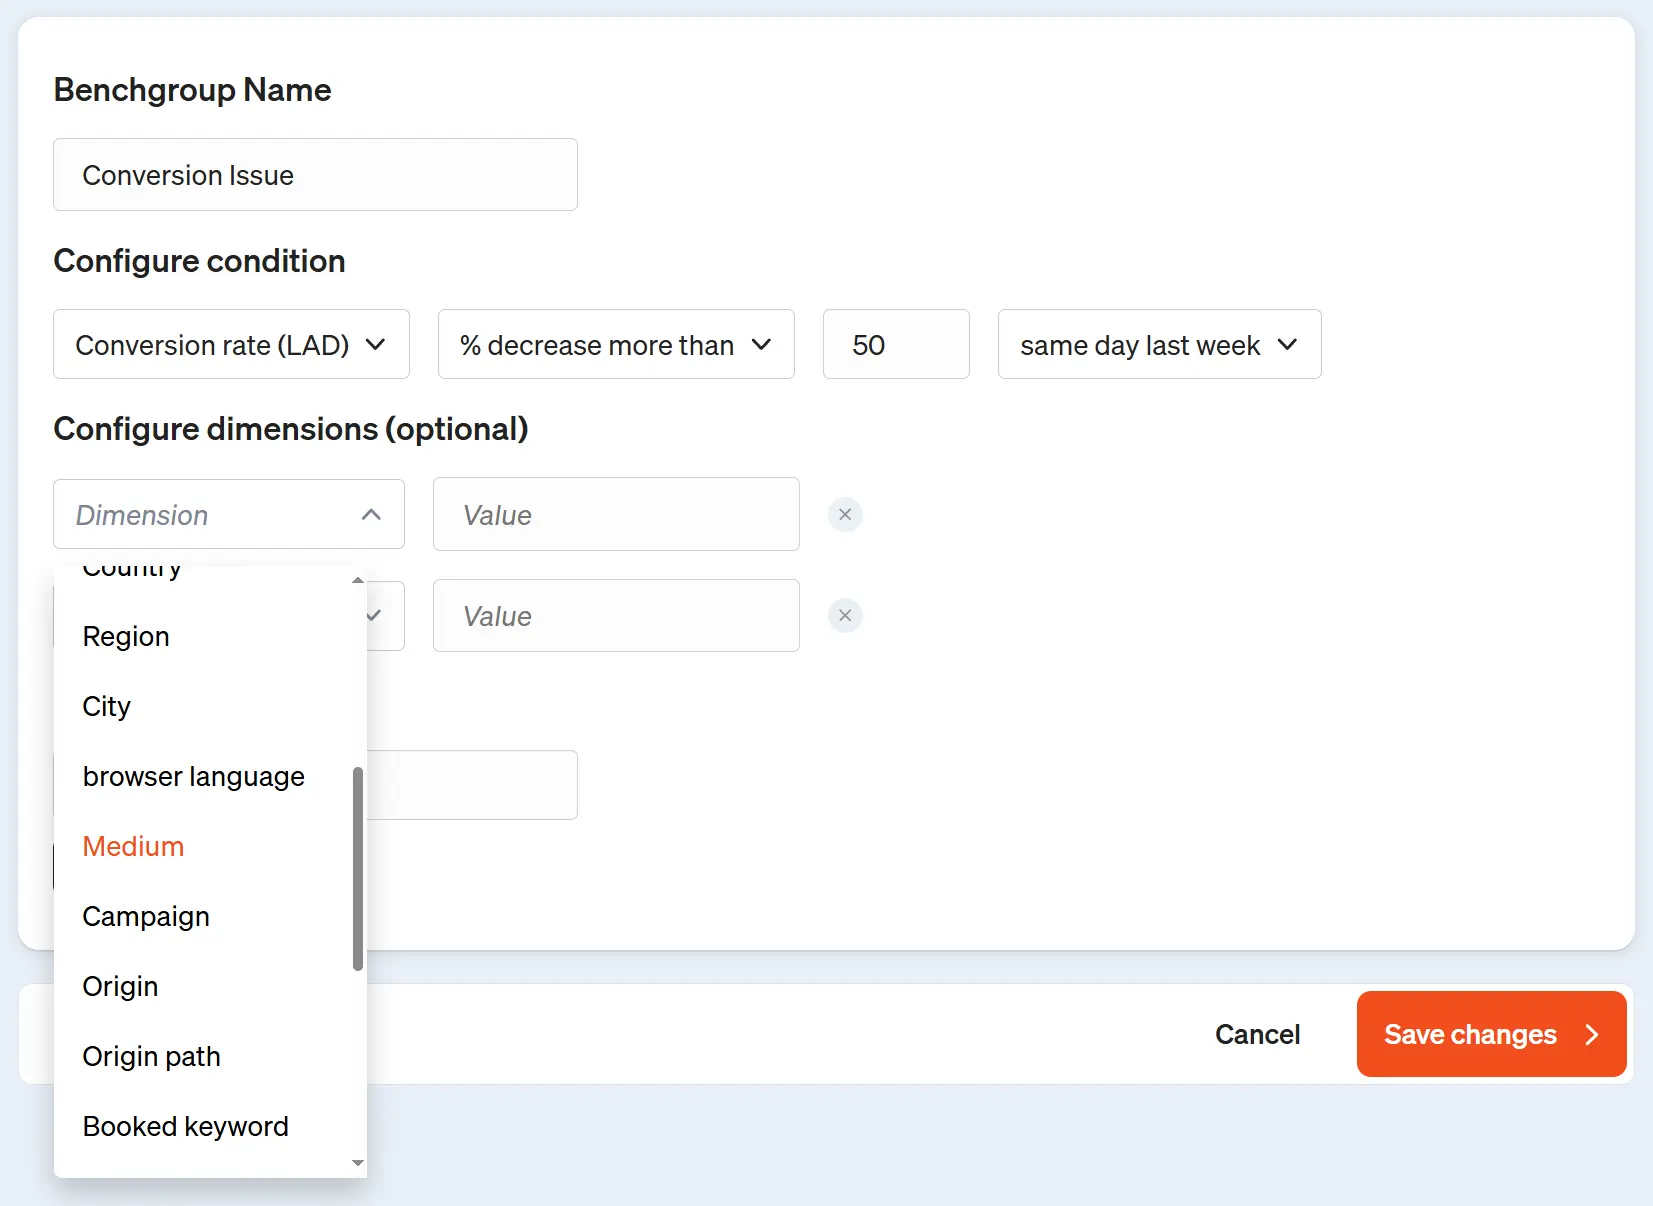Select the highlighted Medium option
Screen dimensions: 1653x1206
[133, 847]
